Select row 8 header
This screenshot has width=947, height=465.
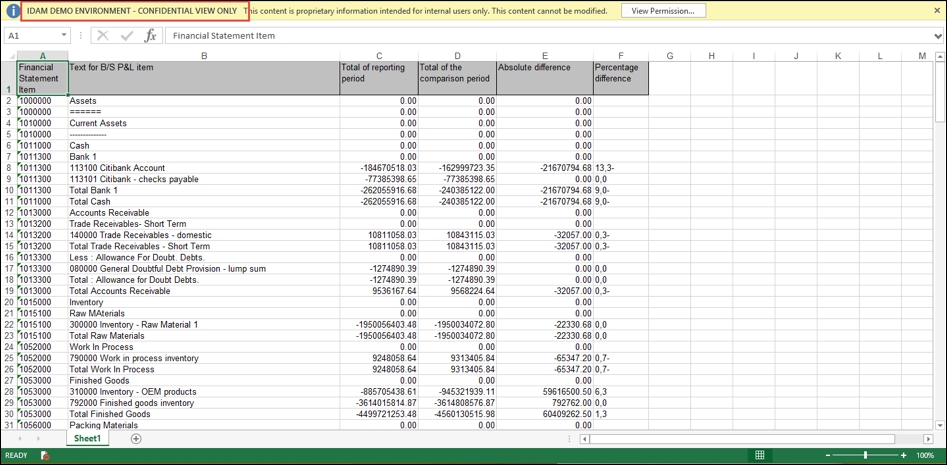pyautogui.click(x=8, y=168)
